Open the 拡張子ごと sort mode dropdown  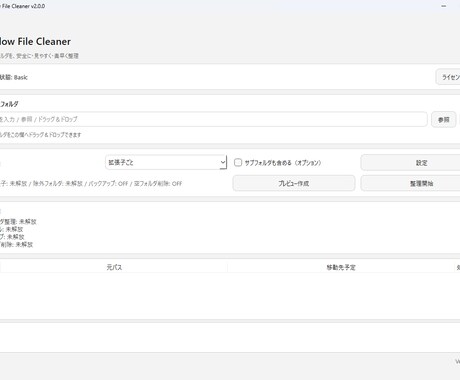166,162
